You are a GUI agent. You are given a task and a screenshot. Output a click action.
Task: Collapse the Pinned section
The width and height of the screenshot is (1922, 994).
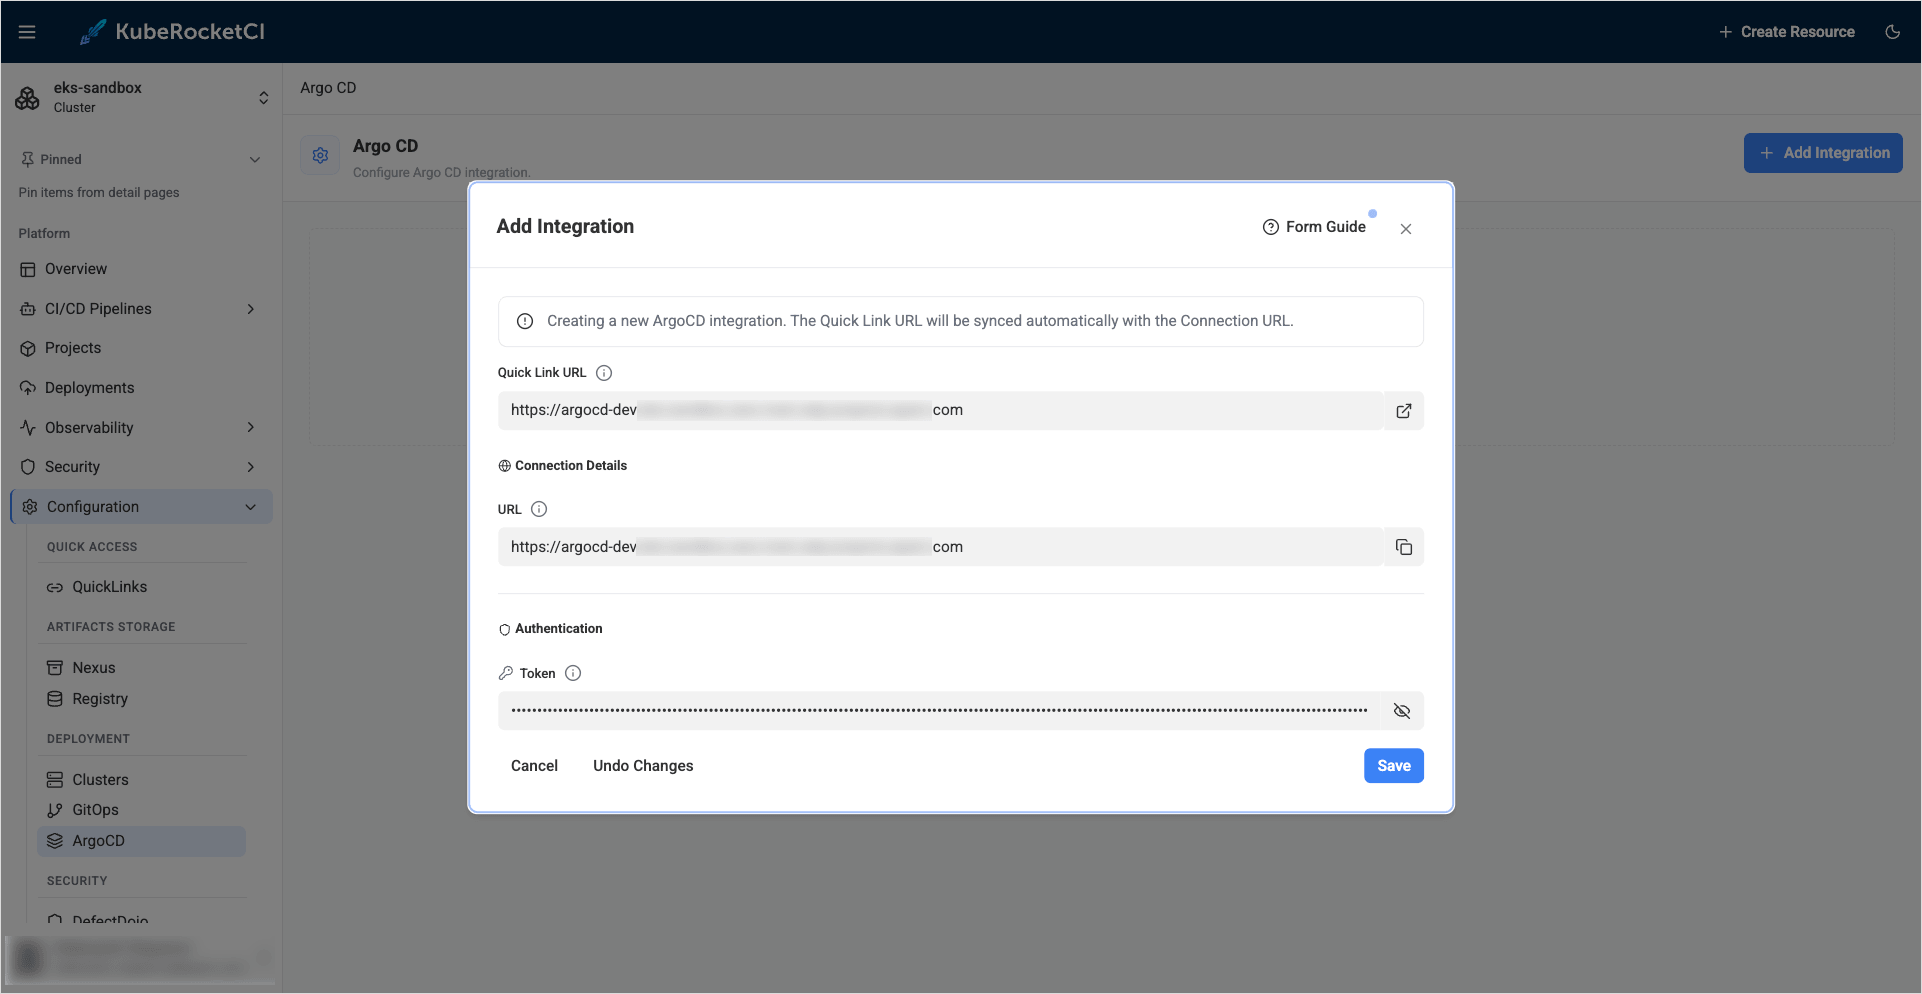tap(254, 159)
